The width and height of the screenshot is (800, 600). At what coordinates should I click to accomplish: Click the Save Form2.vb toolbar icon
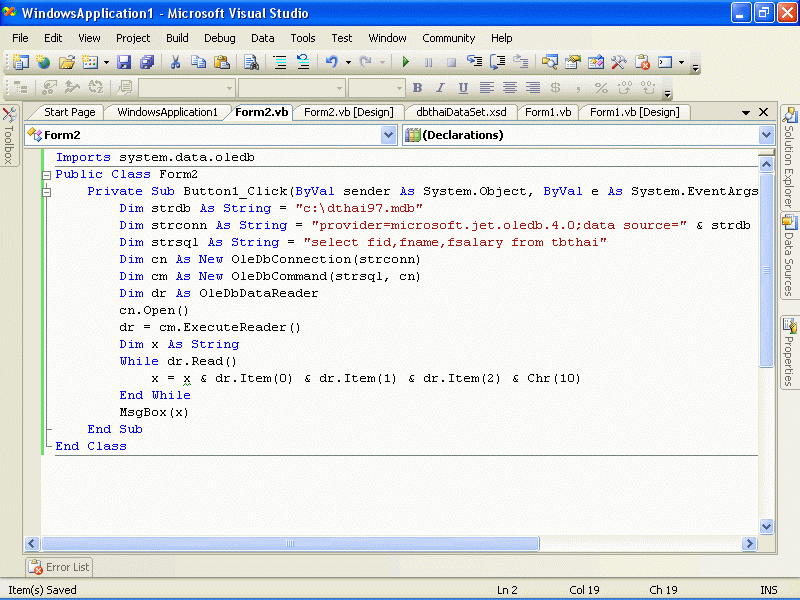click(125, 62)
